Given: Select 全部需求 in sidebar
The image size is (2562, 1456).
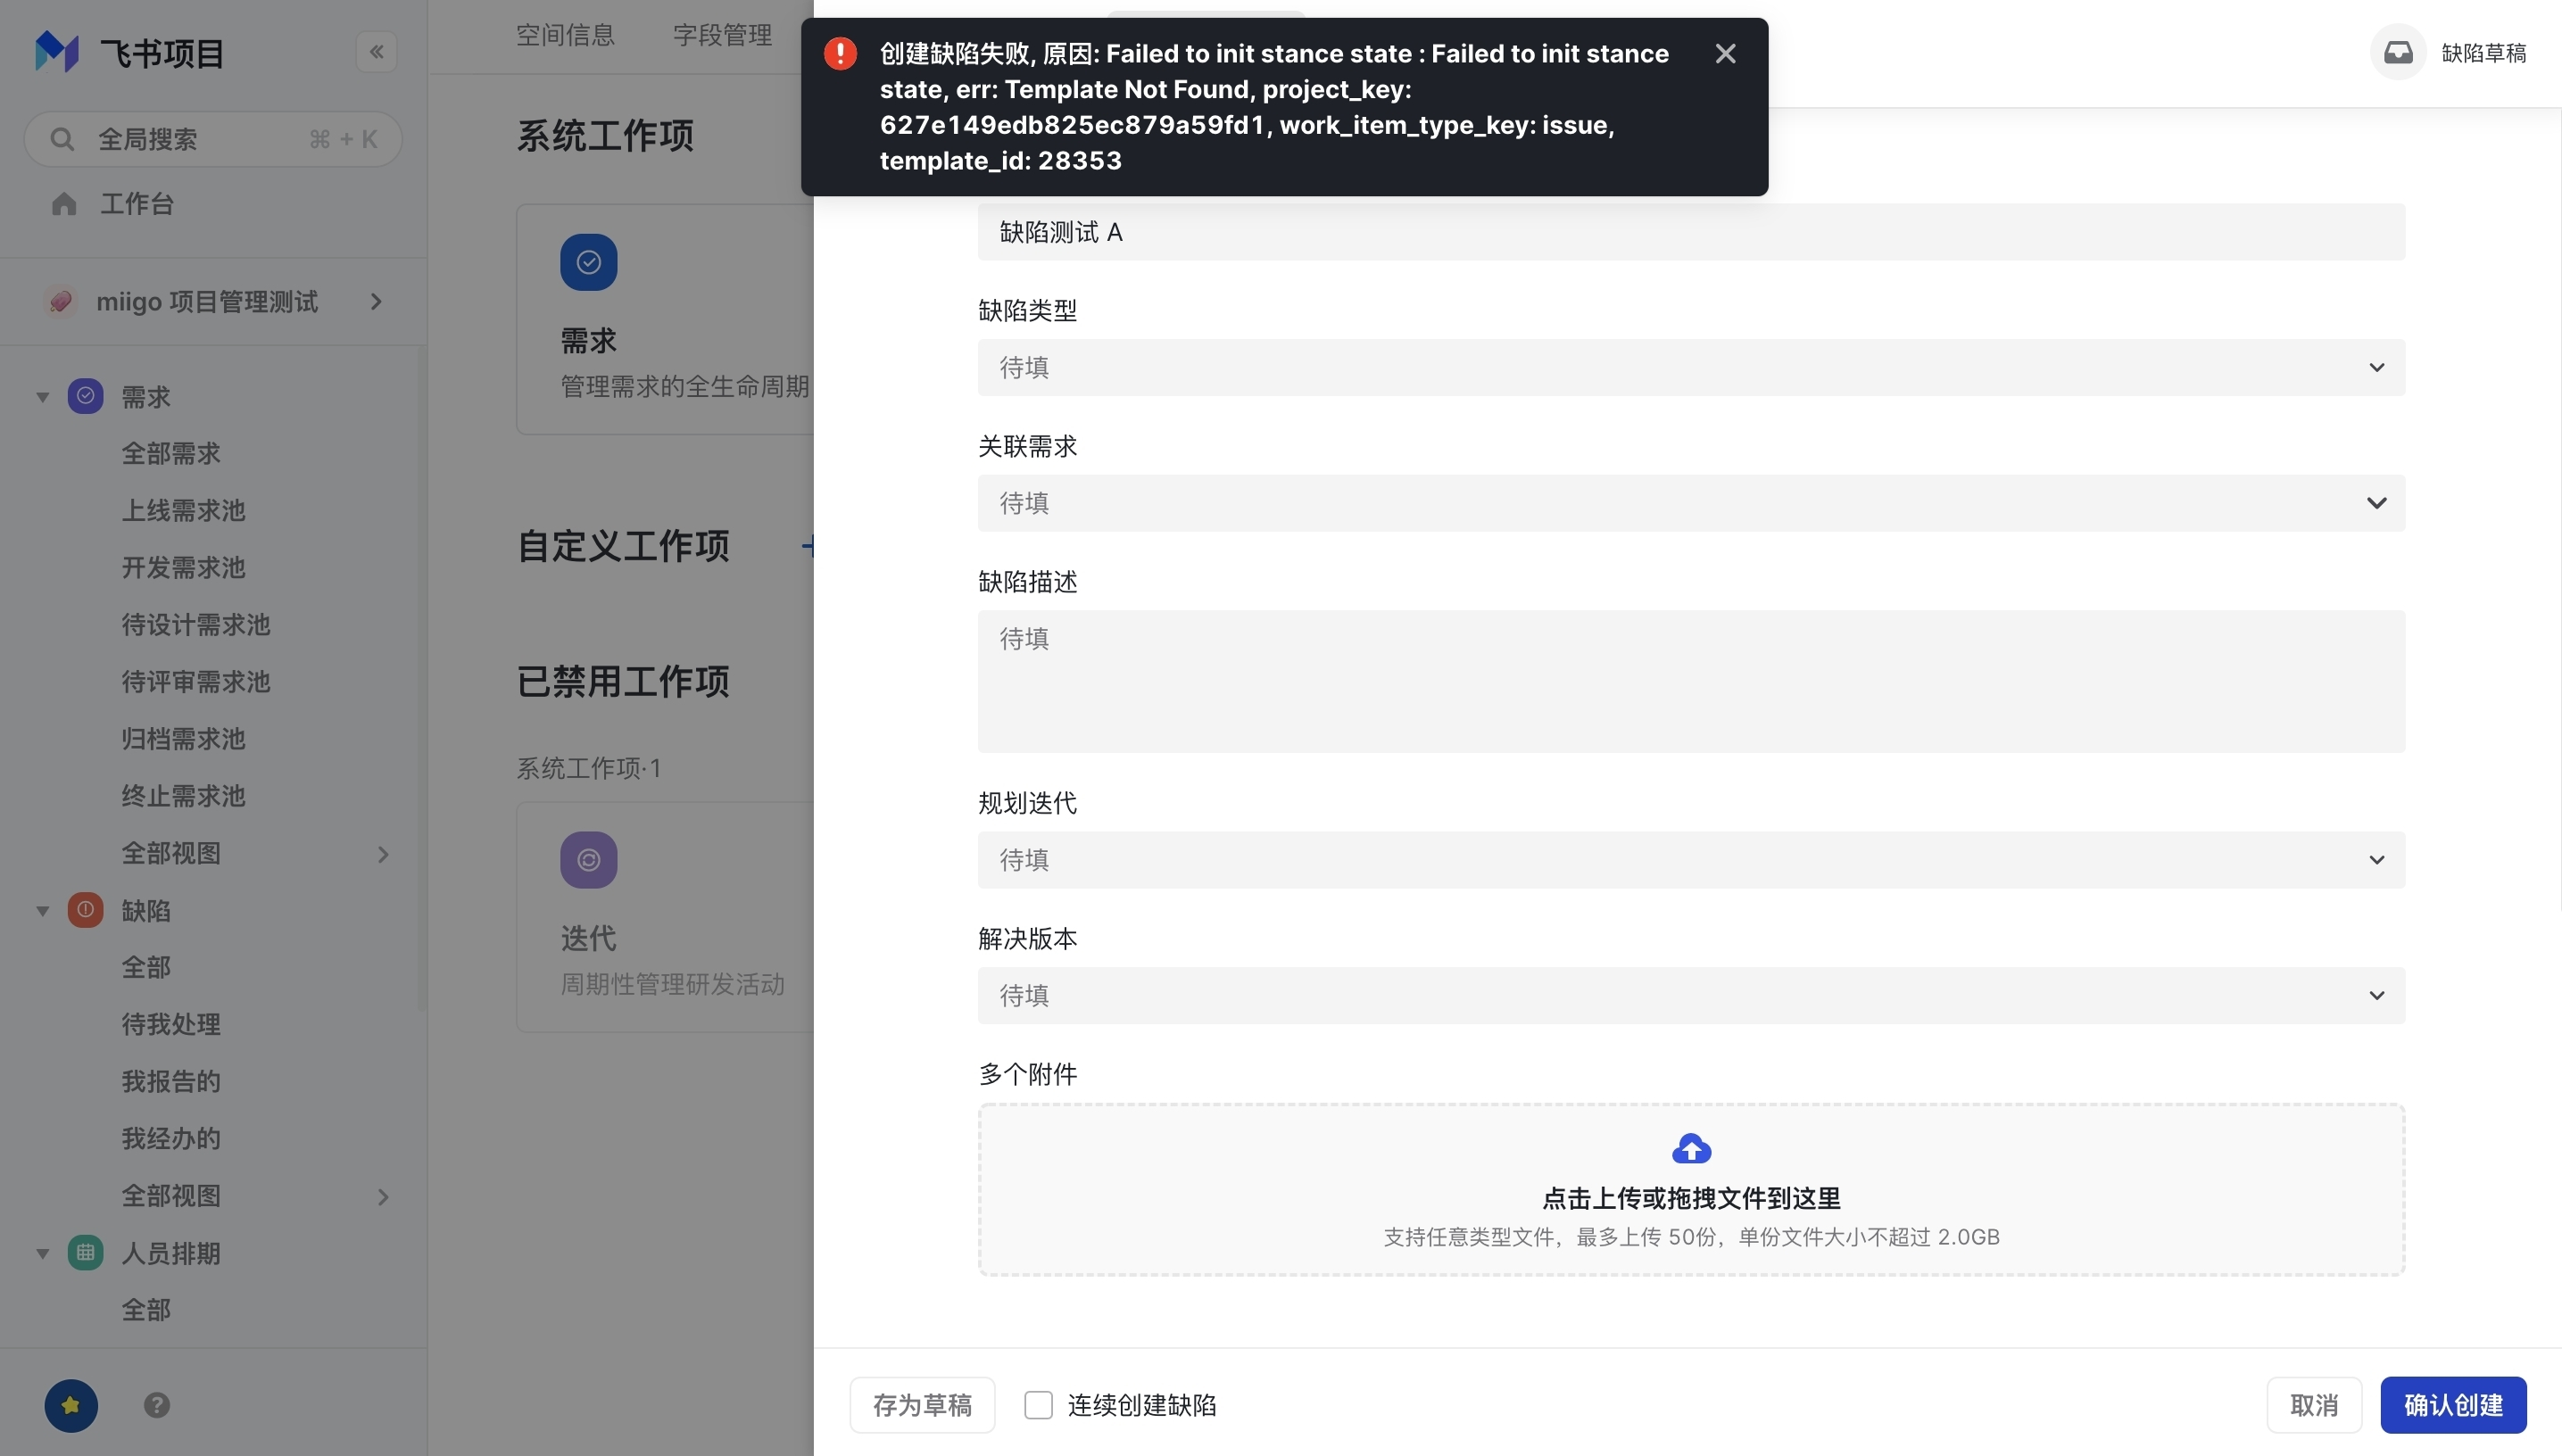Looking at the screenshot, I should [171, 454].
